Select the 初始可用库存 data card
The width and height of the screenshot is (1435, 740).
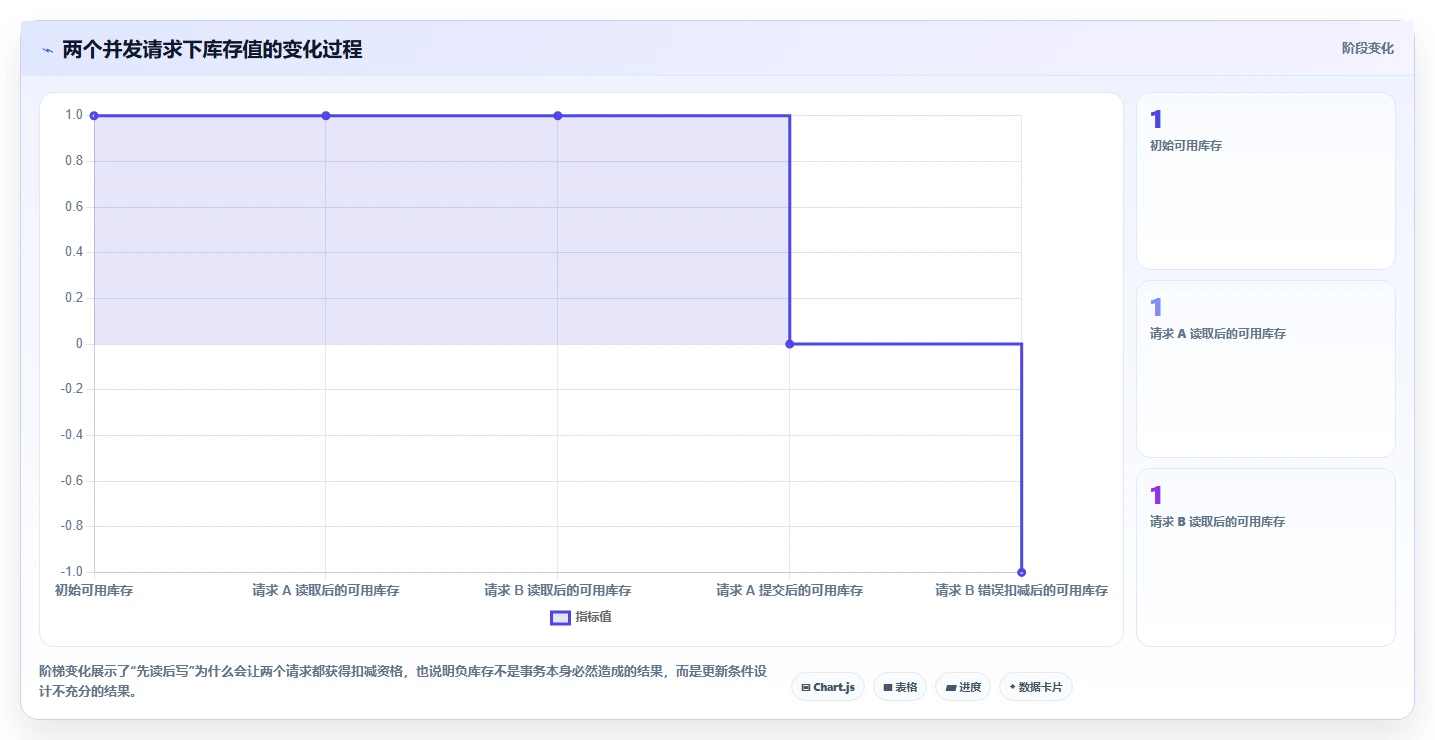tap(1265, 181)
